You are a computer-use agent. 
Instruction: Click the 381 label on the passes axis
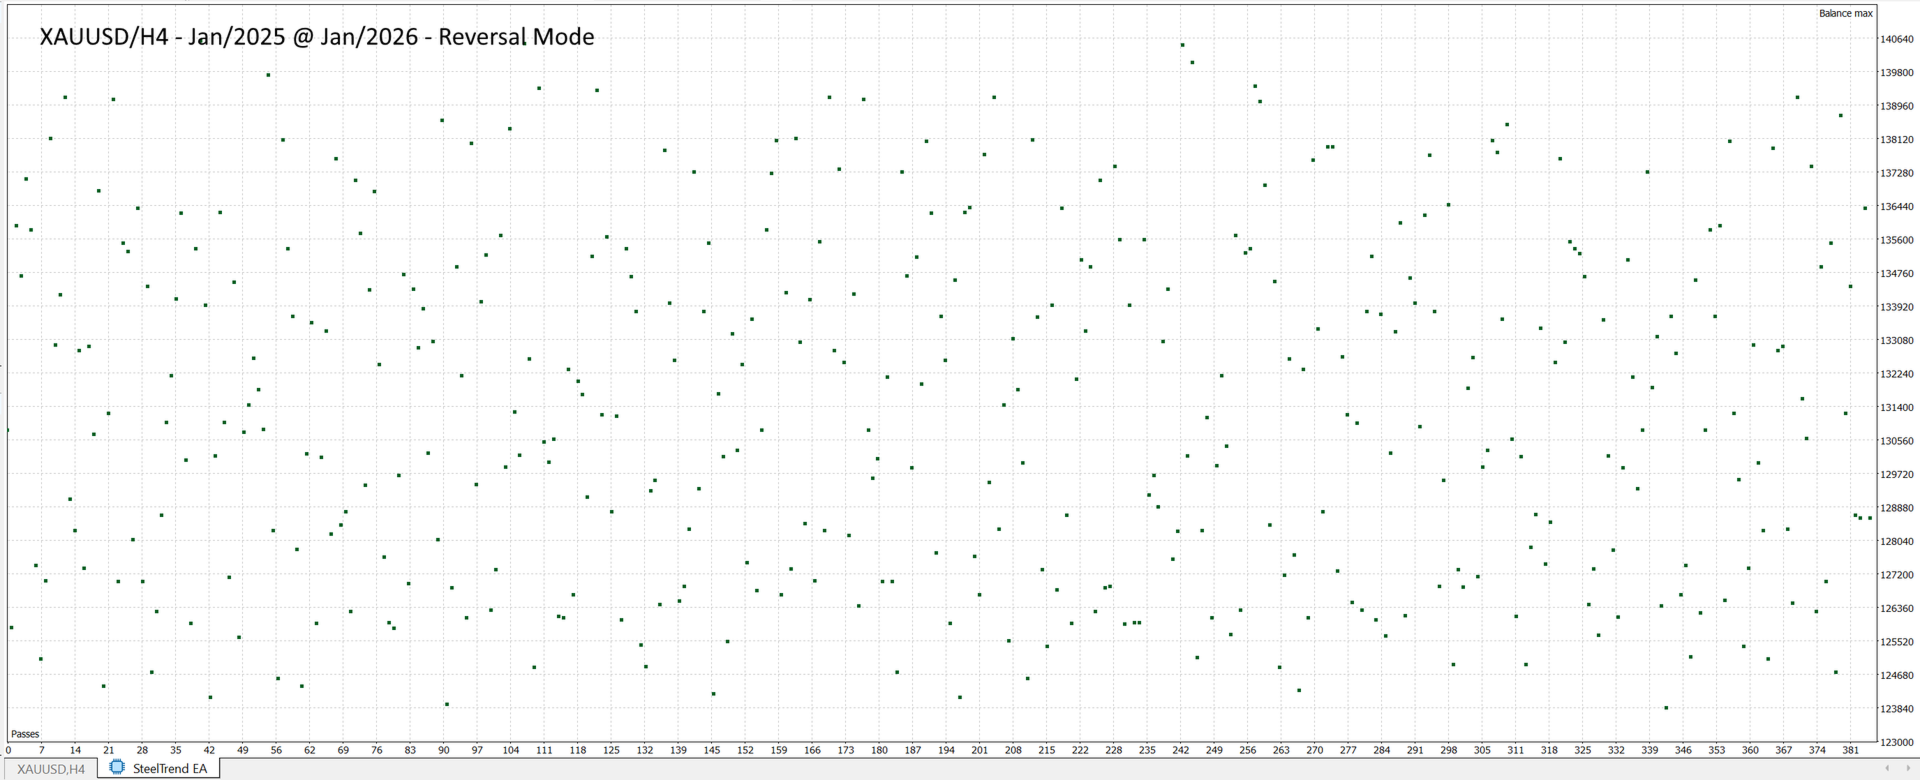click(1851, 750)
